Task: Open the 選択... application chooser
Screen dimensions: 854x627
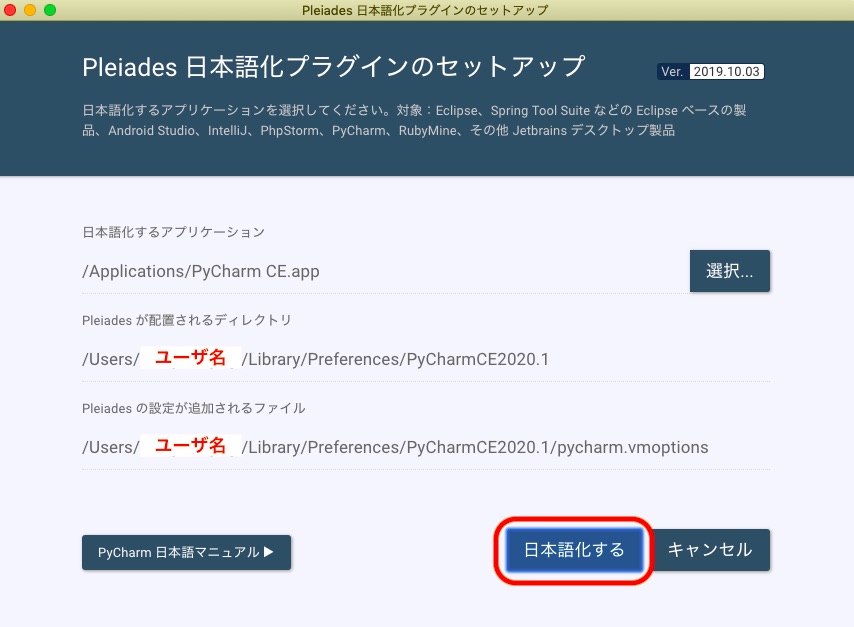Action: pos(729,271)
